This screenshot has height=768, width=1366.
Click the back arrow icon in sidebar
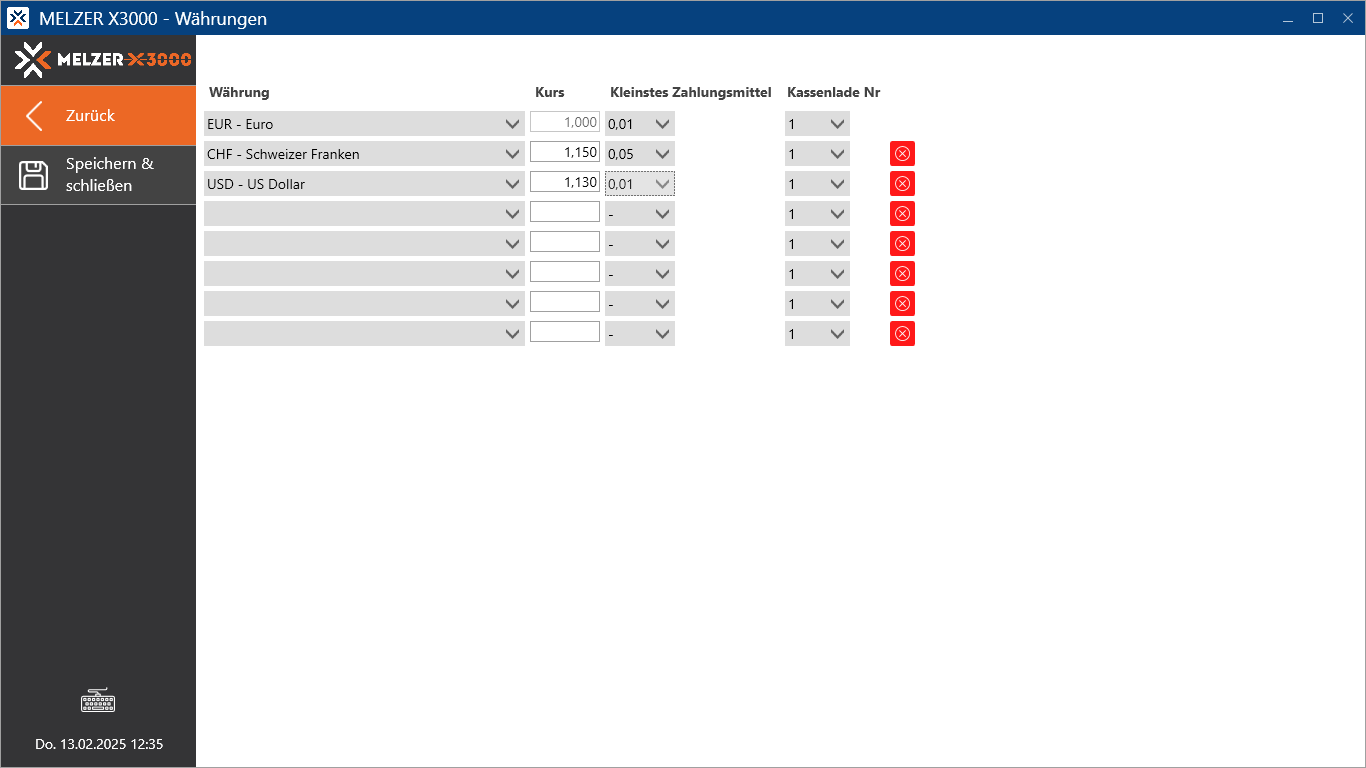pos(34,116)
